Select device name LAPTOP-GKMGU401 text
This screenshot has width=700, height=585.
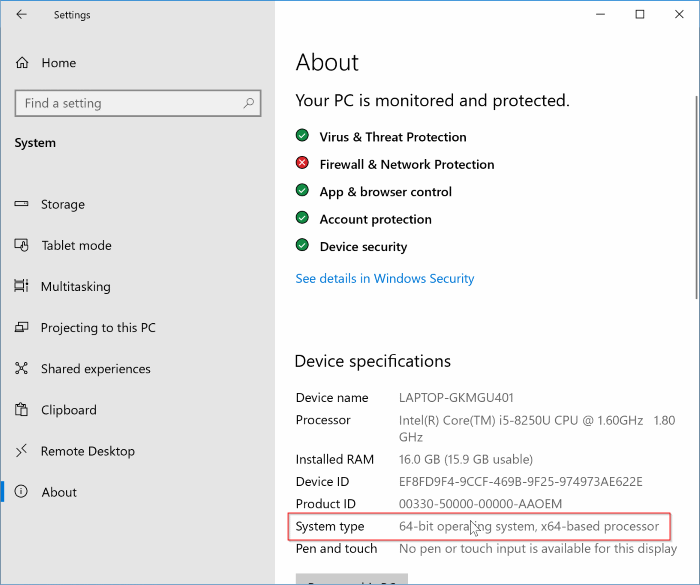(456, 397)
